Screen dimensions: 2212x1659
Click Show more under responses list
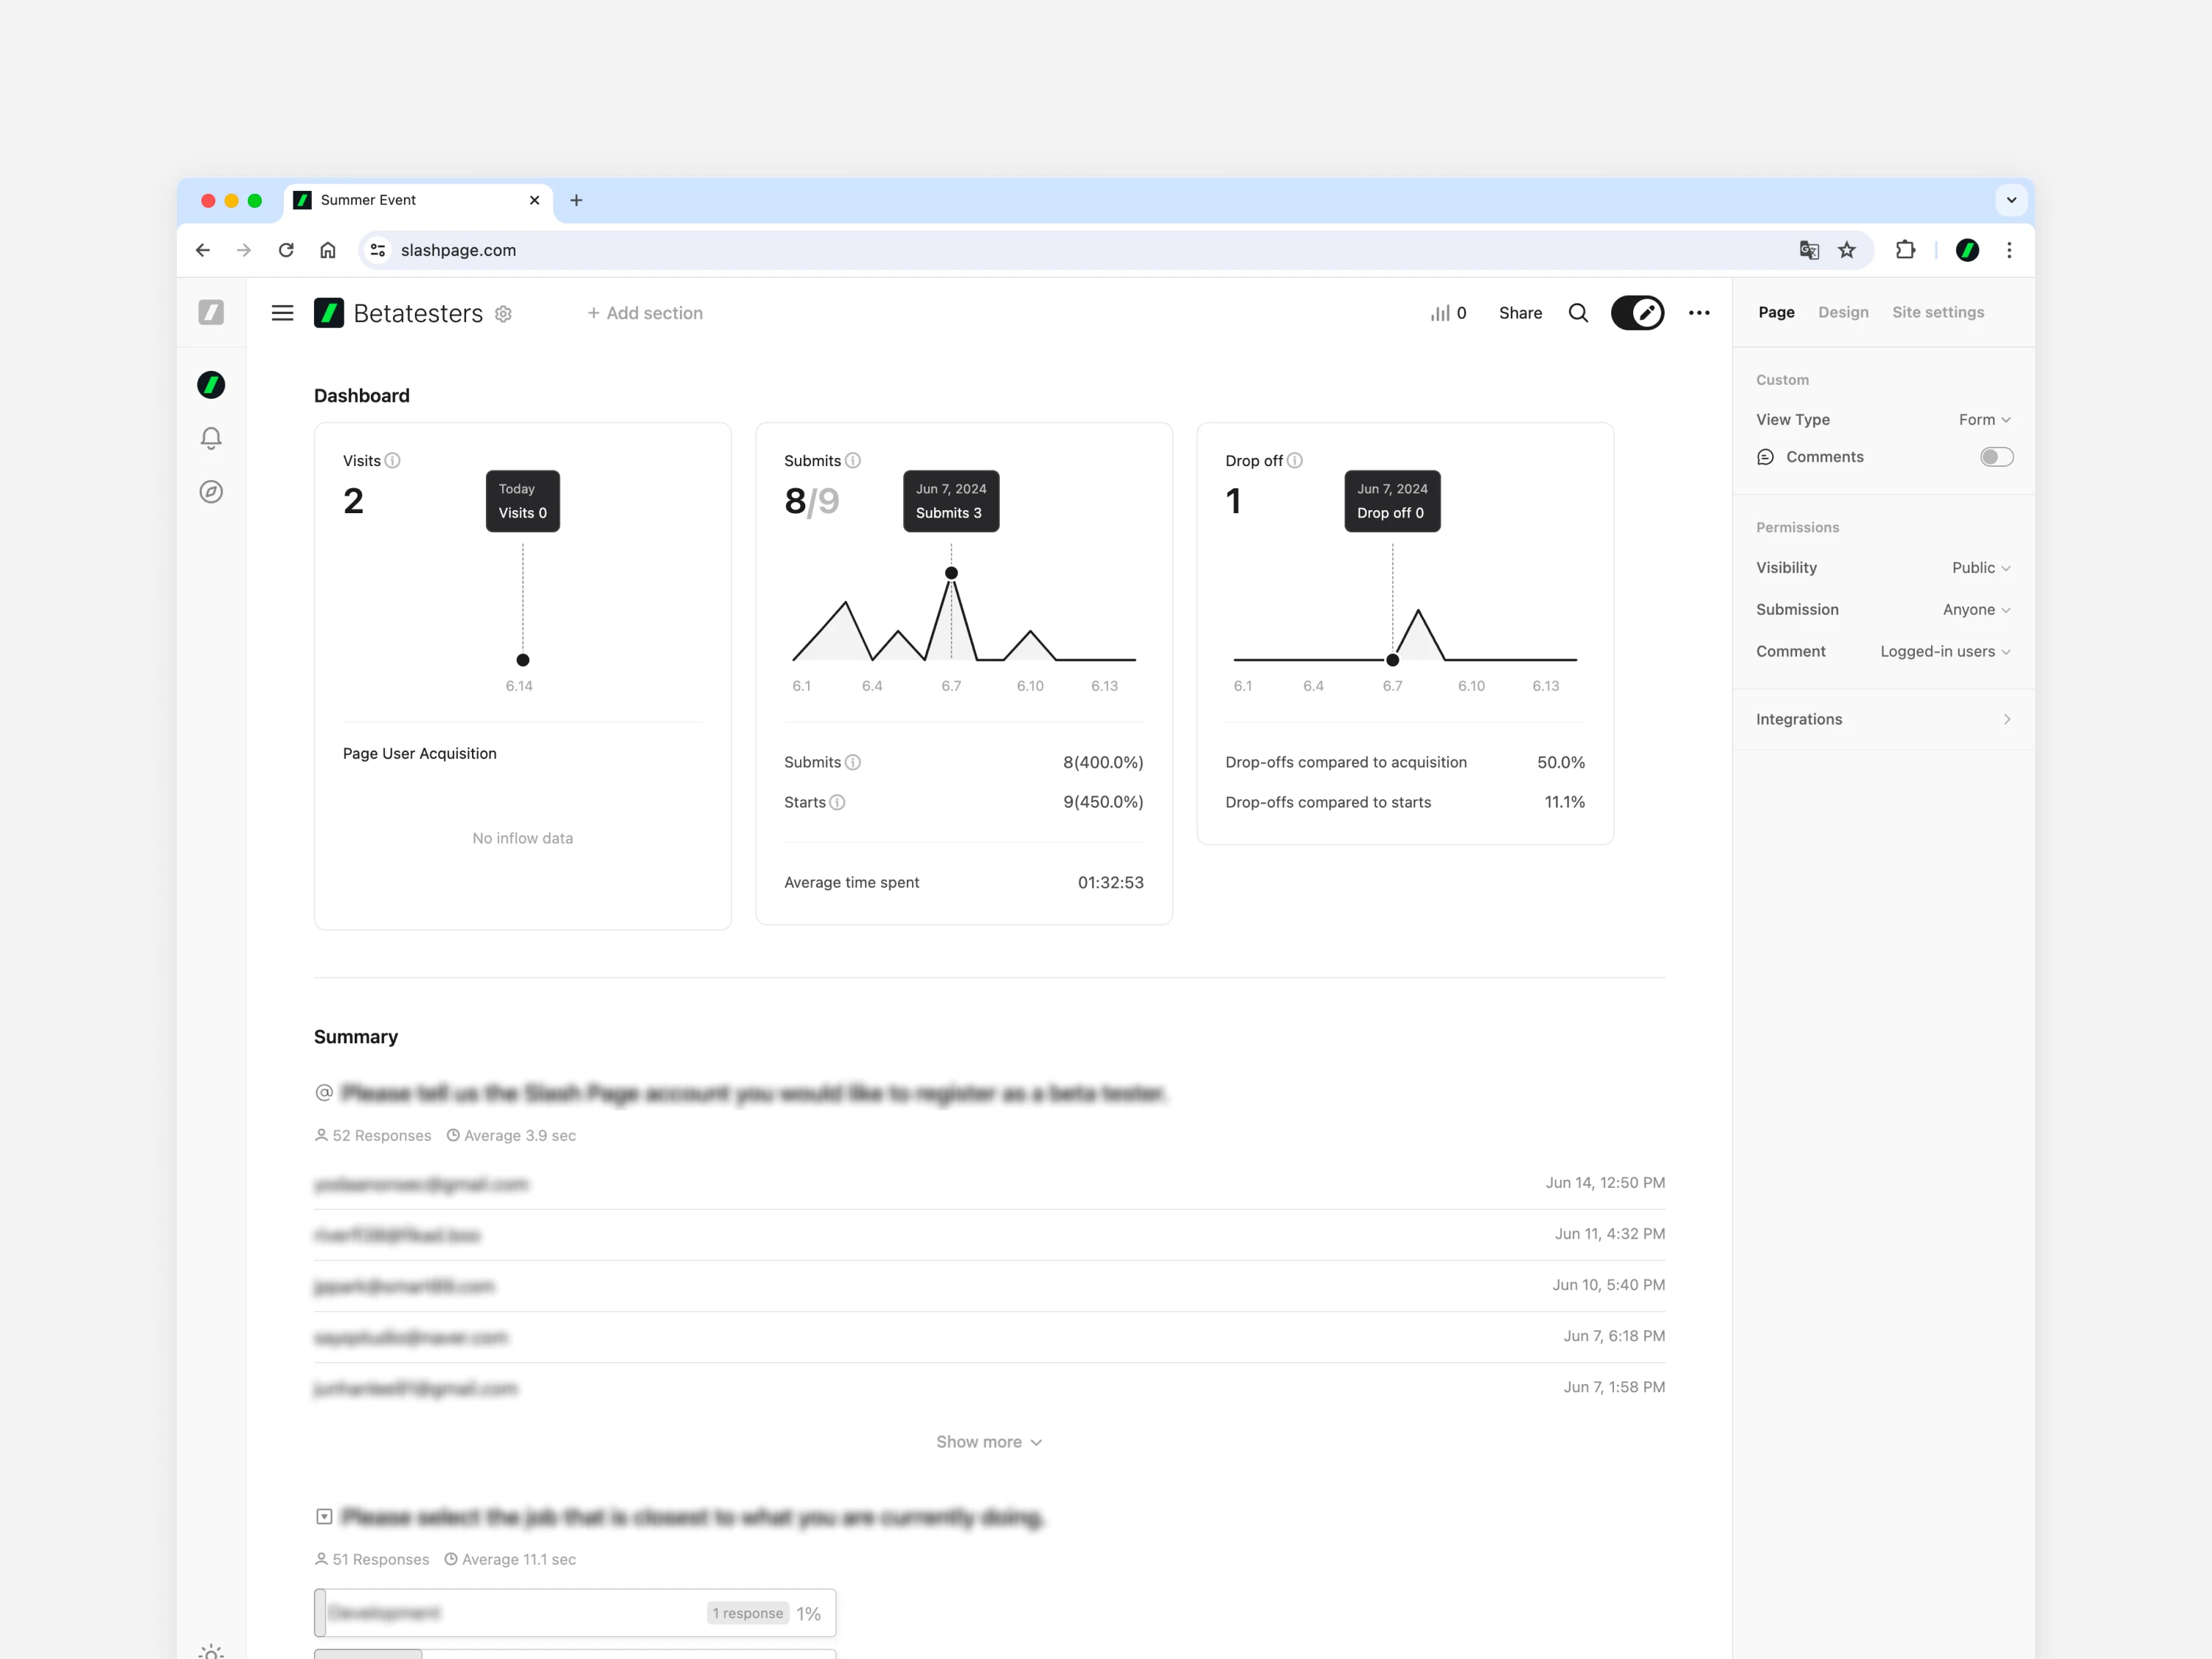[x=988, y=1442]
